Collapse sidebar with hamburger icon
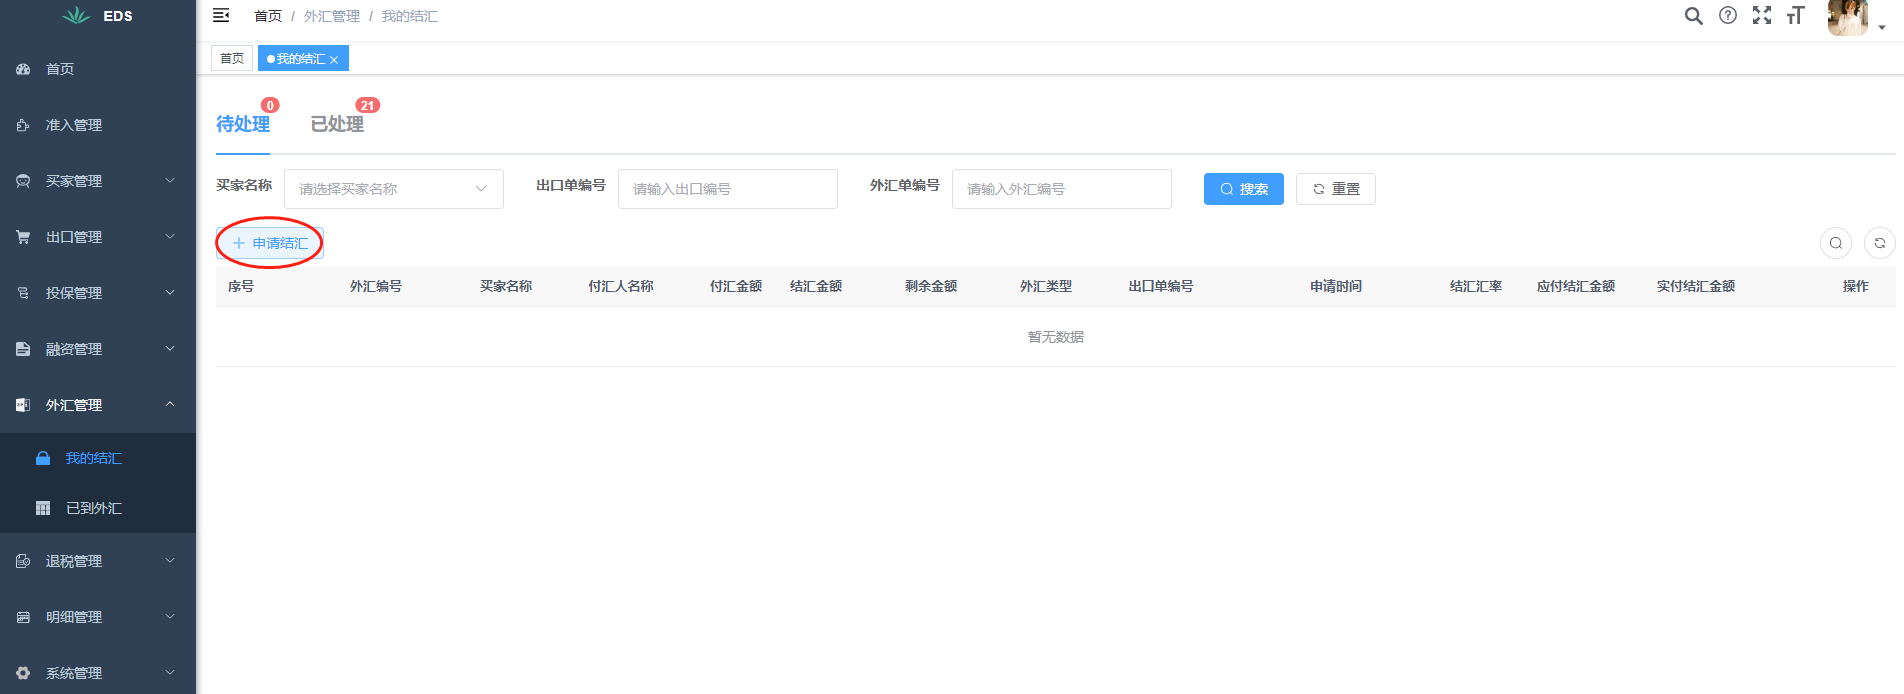This screenshot has height=694, width=1904. 221,15
